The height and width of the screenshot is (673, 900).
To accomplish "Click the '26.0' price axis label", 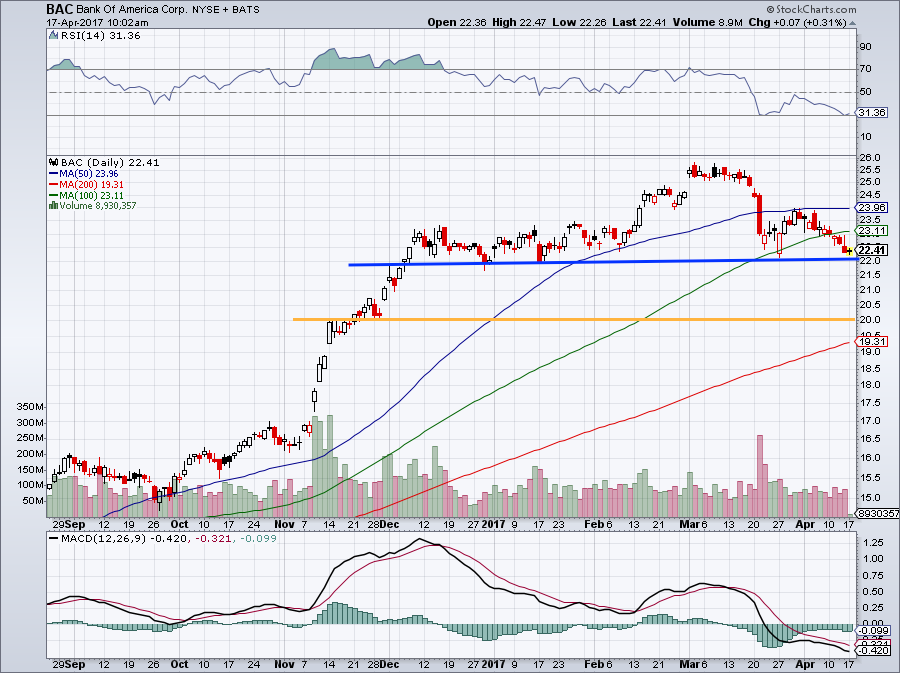I will (871, 157).
